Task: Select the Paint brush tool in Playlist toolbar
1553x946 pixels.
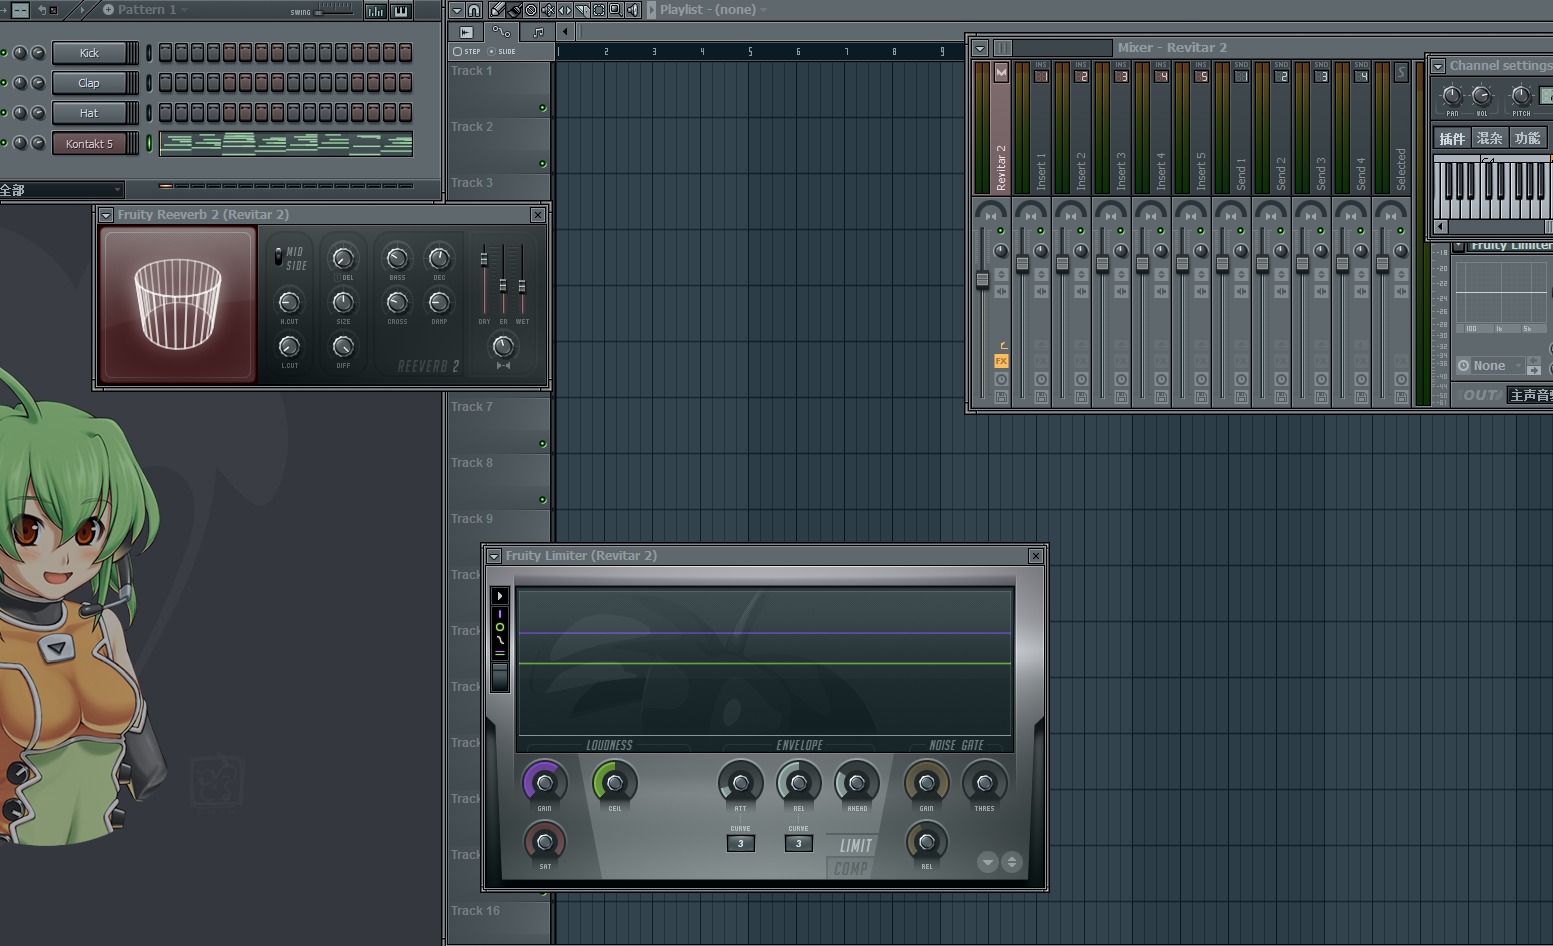Action: (514, 10)
